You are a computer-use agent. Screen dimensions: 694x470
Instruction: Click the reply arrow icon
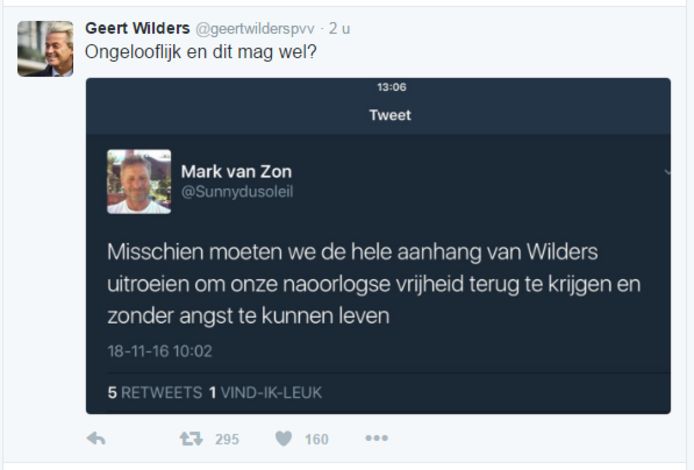(x=96, y=439)
